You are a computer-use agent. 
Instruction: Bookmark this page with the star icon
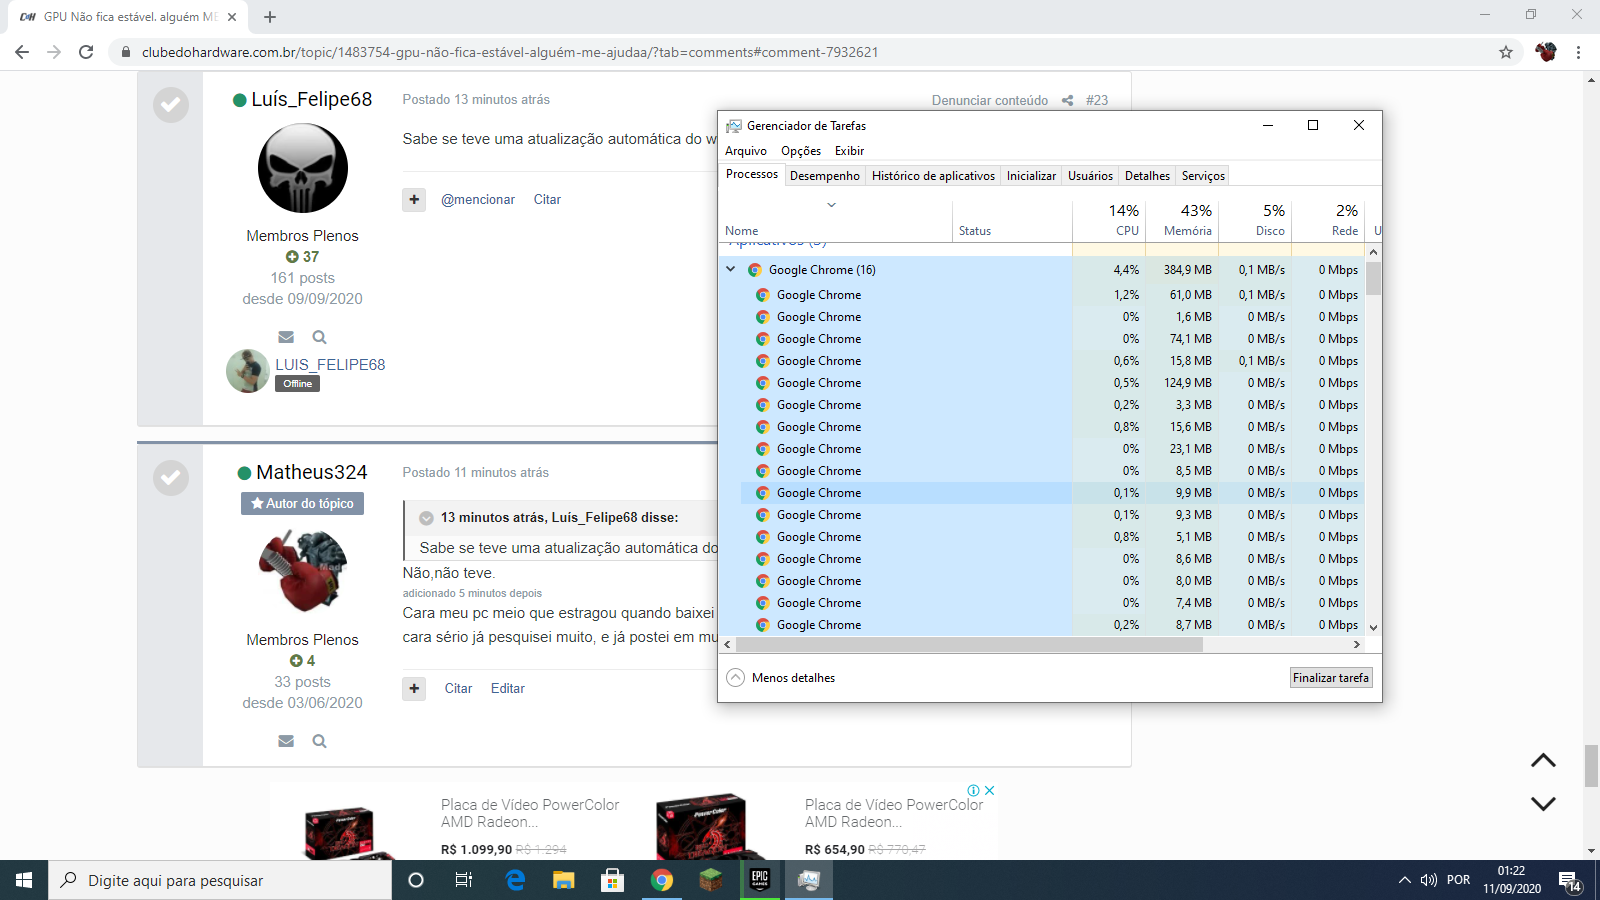(1506, 52)
